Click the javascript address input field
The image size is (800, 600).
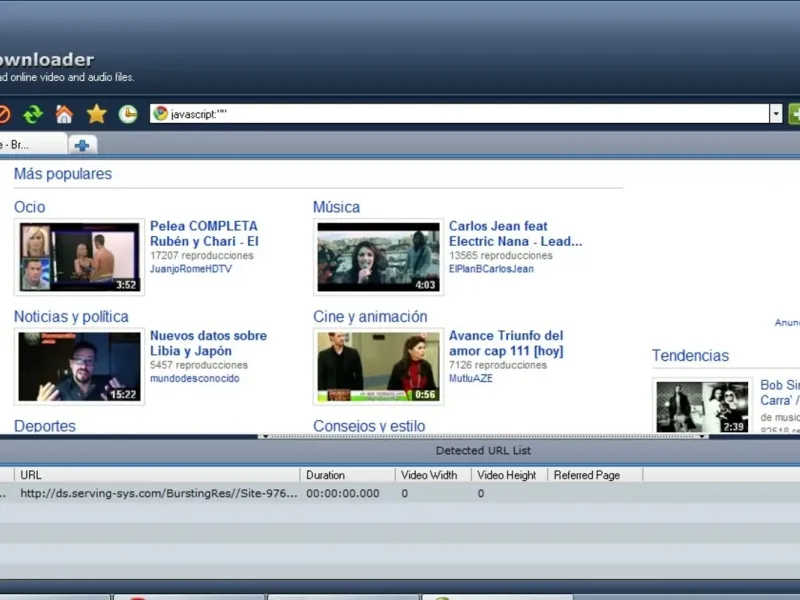(x=460, y=114)
